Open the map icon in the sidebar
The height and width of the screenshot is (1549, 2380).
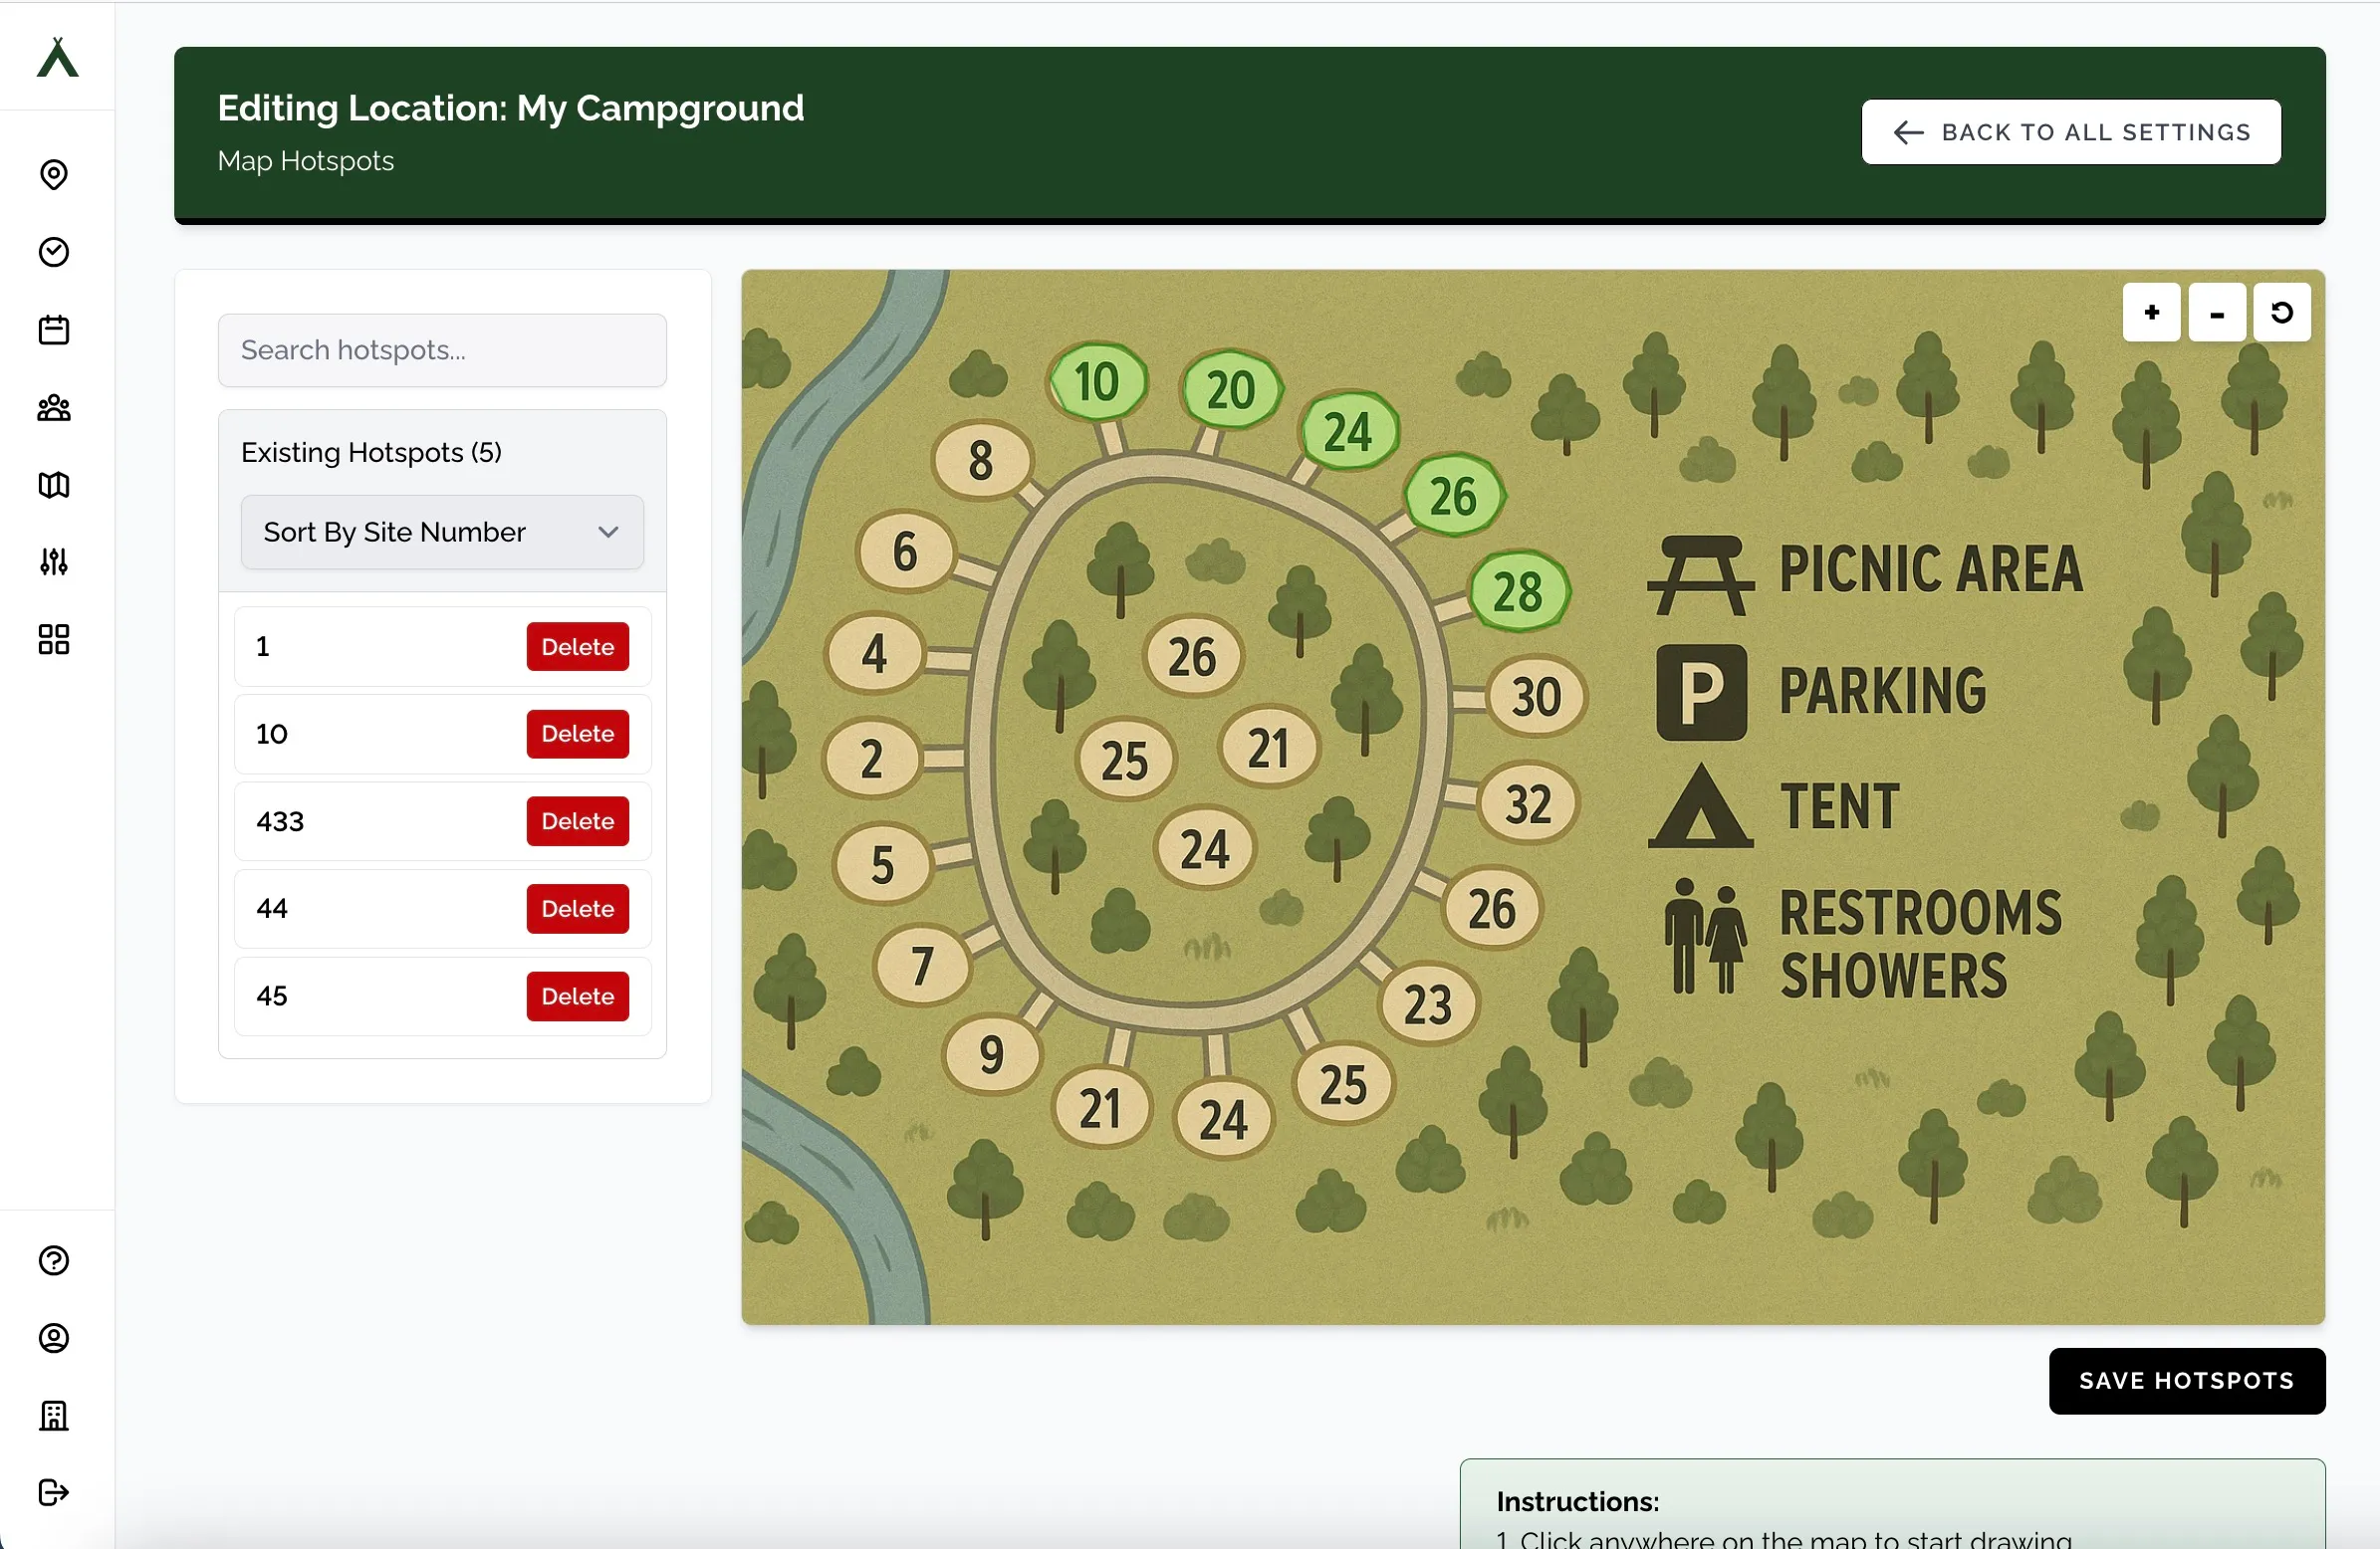[x=54, y=485]
